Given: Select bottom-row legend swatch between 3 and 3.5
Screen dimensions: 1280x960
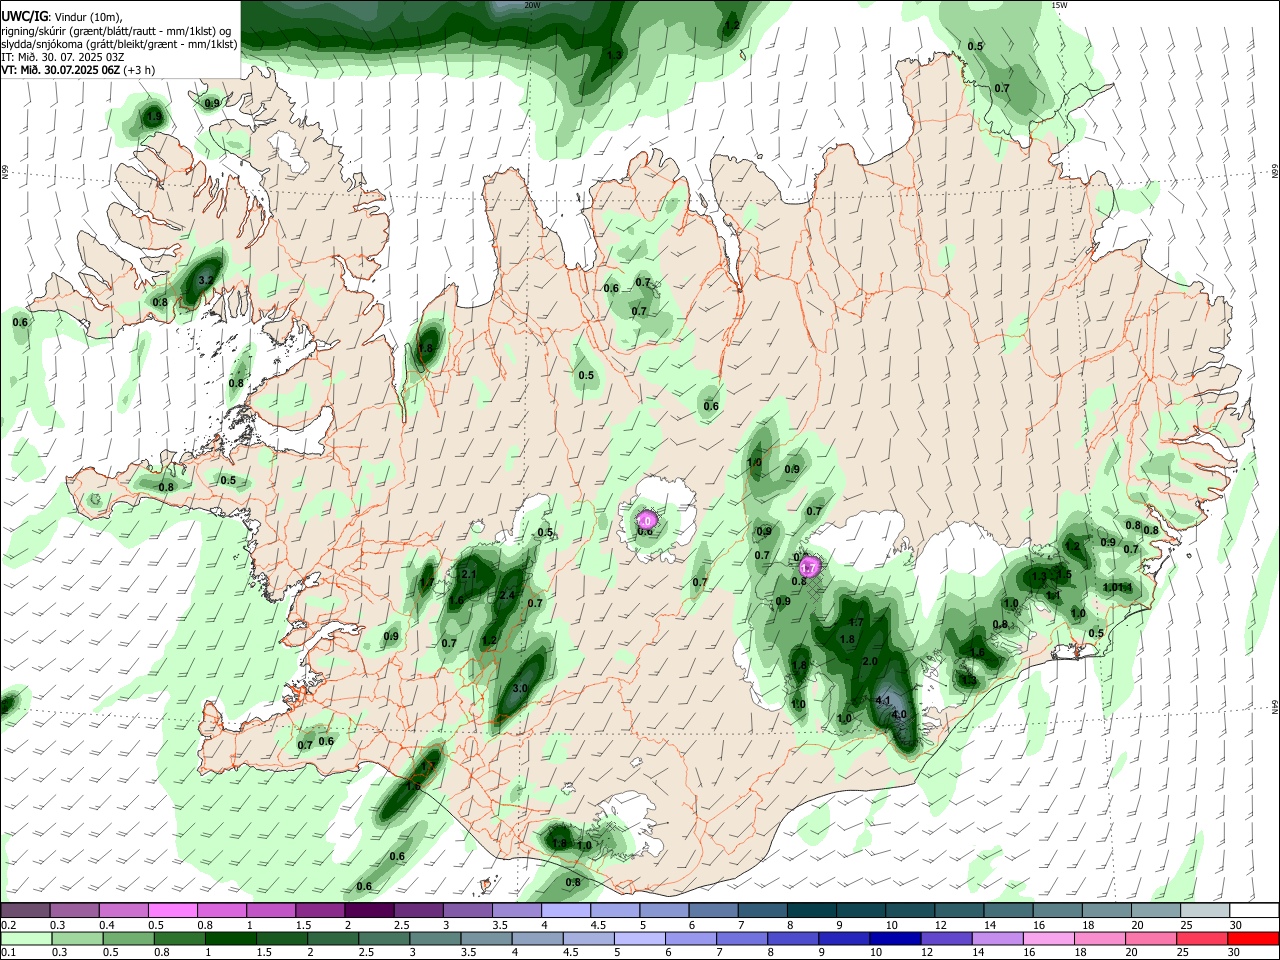Looking at the screenshot, I should [x=435, y=939].
